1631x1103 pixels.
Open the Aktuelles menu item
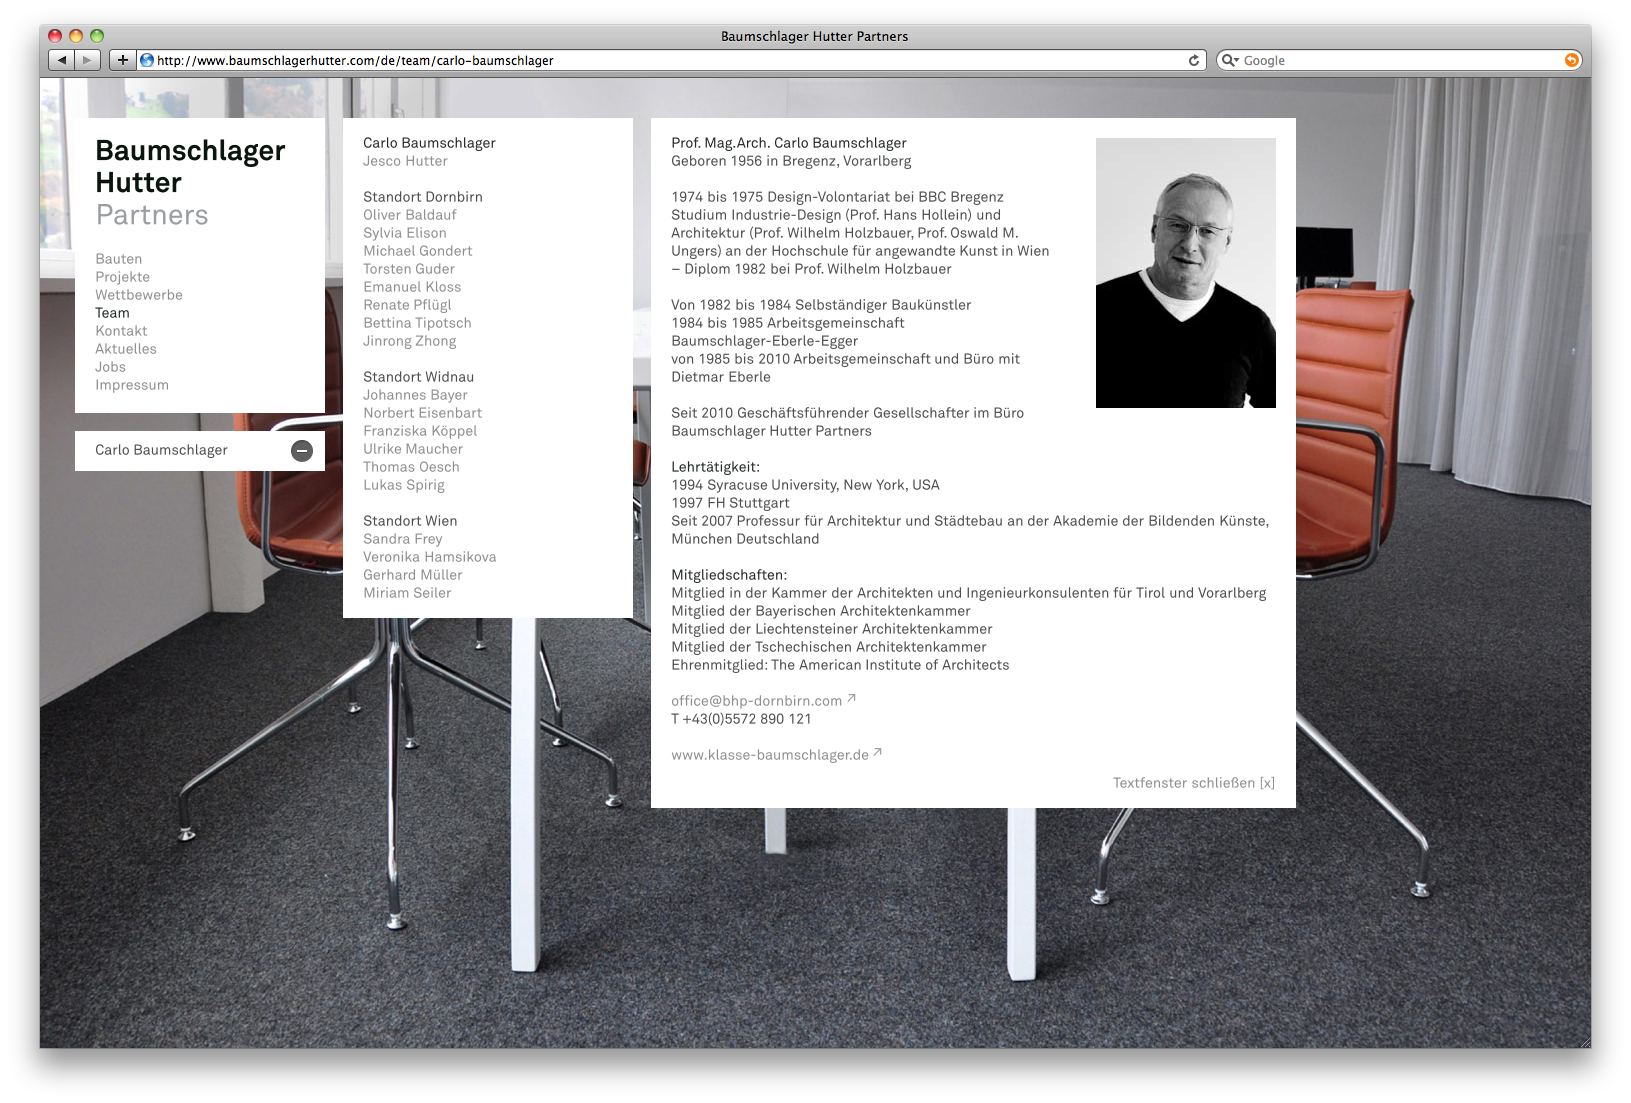126,349
